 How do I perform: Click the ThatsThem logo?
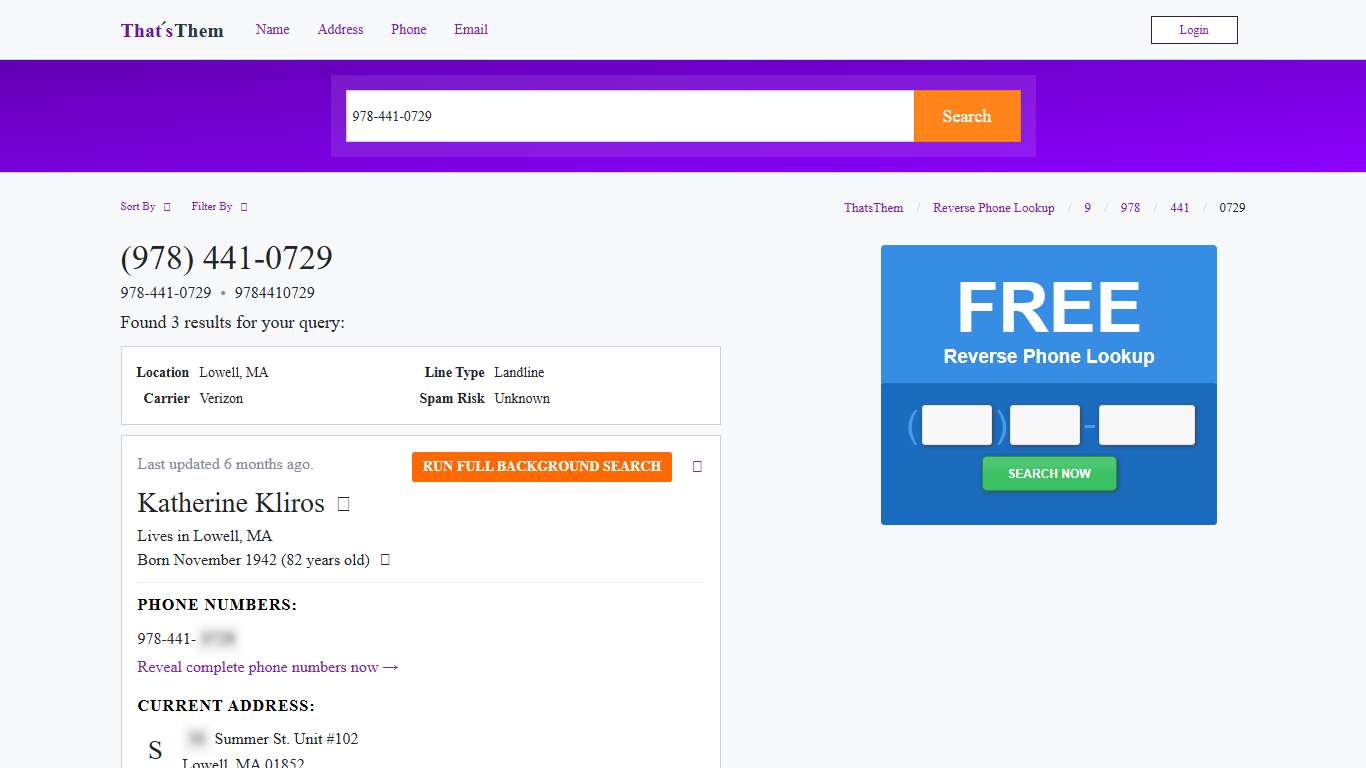172,30
